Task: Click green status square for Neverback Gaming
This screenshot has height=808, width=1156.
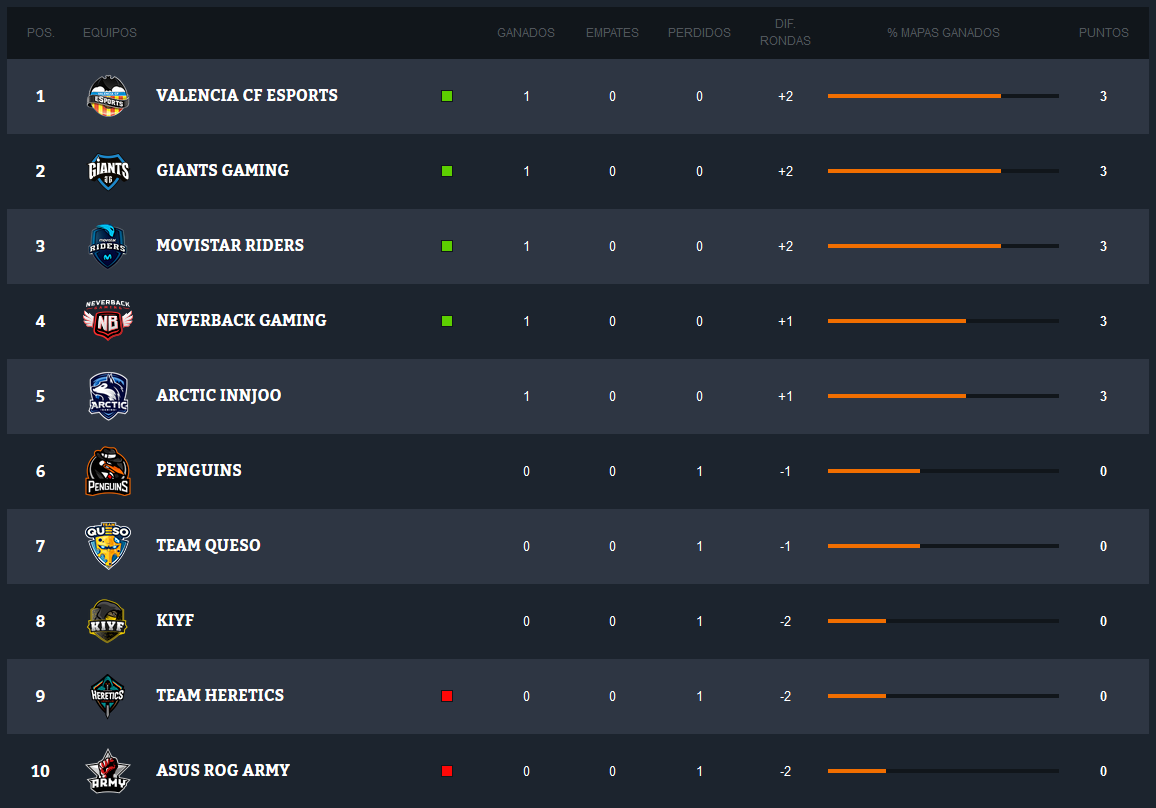Action: click(x=447, y=321)
